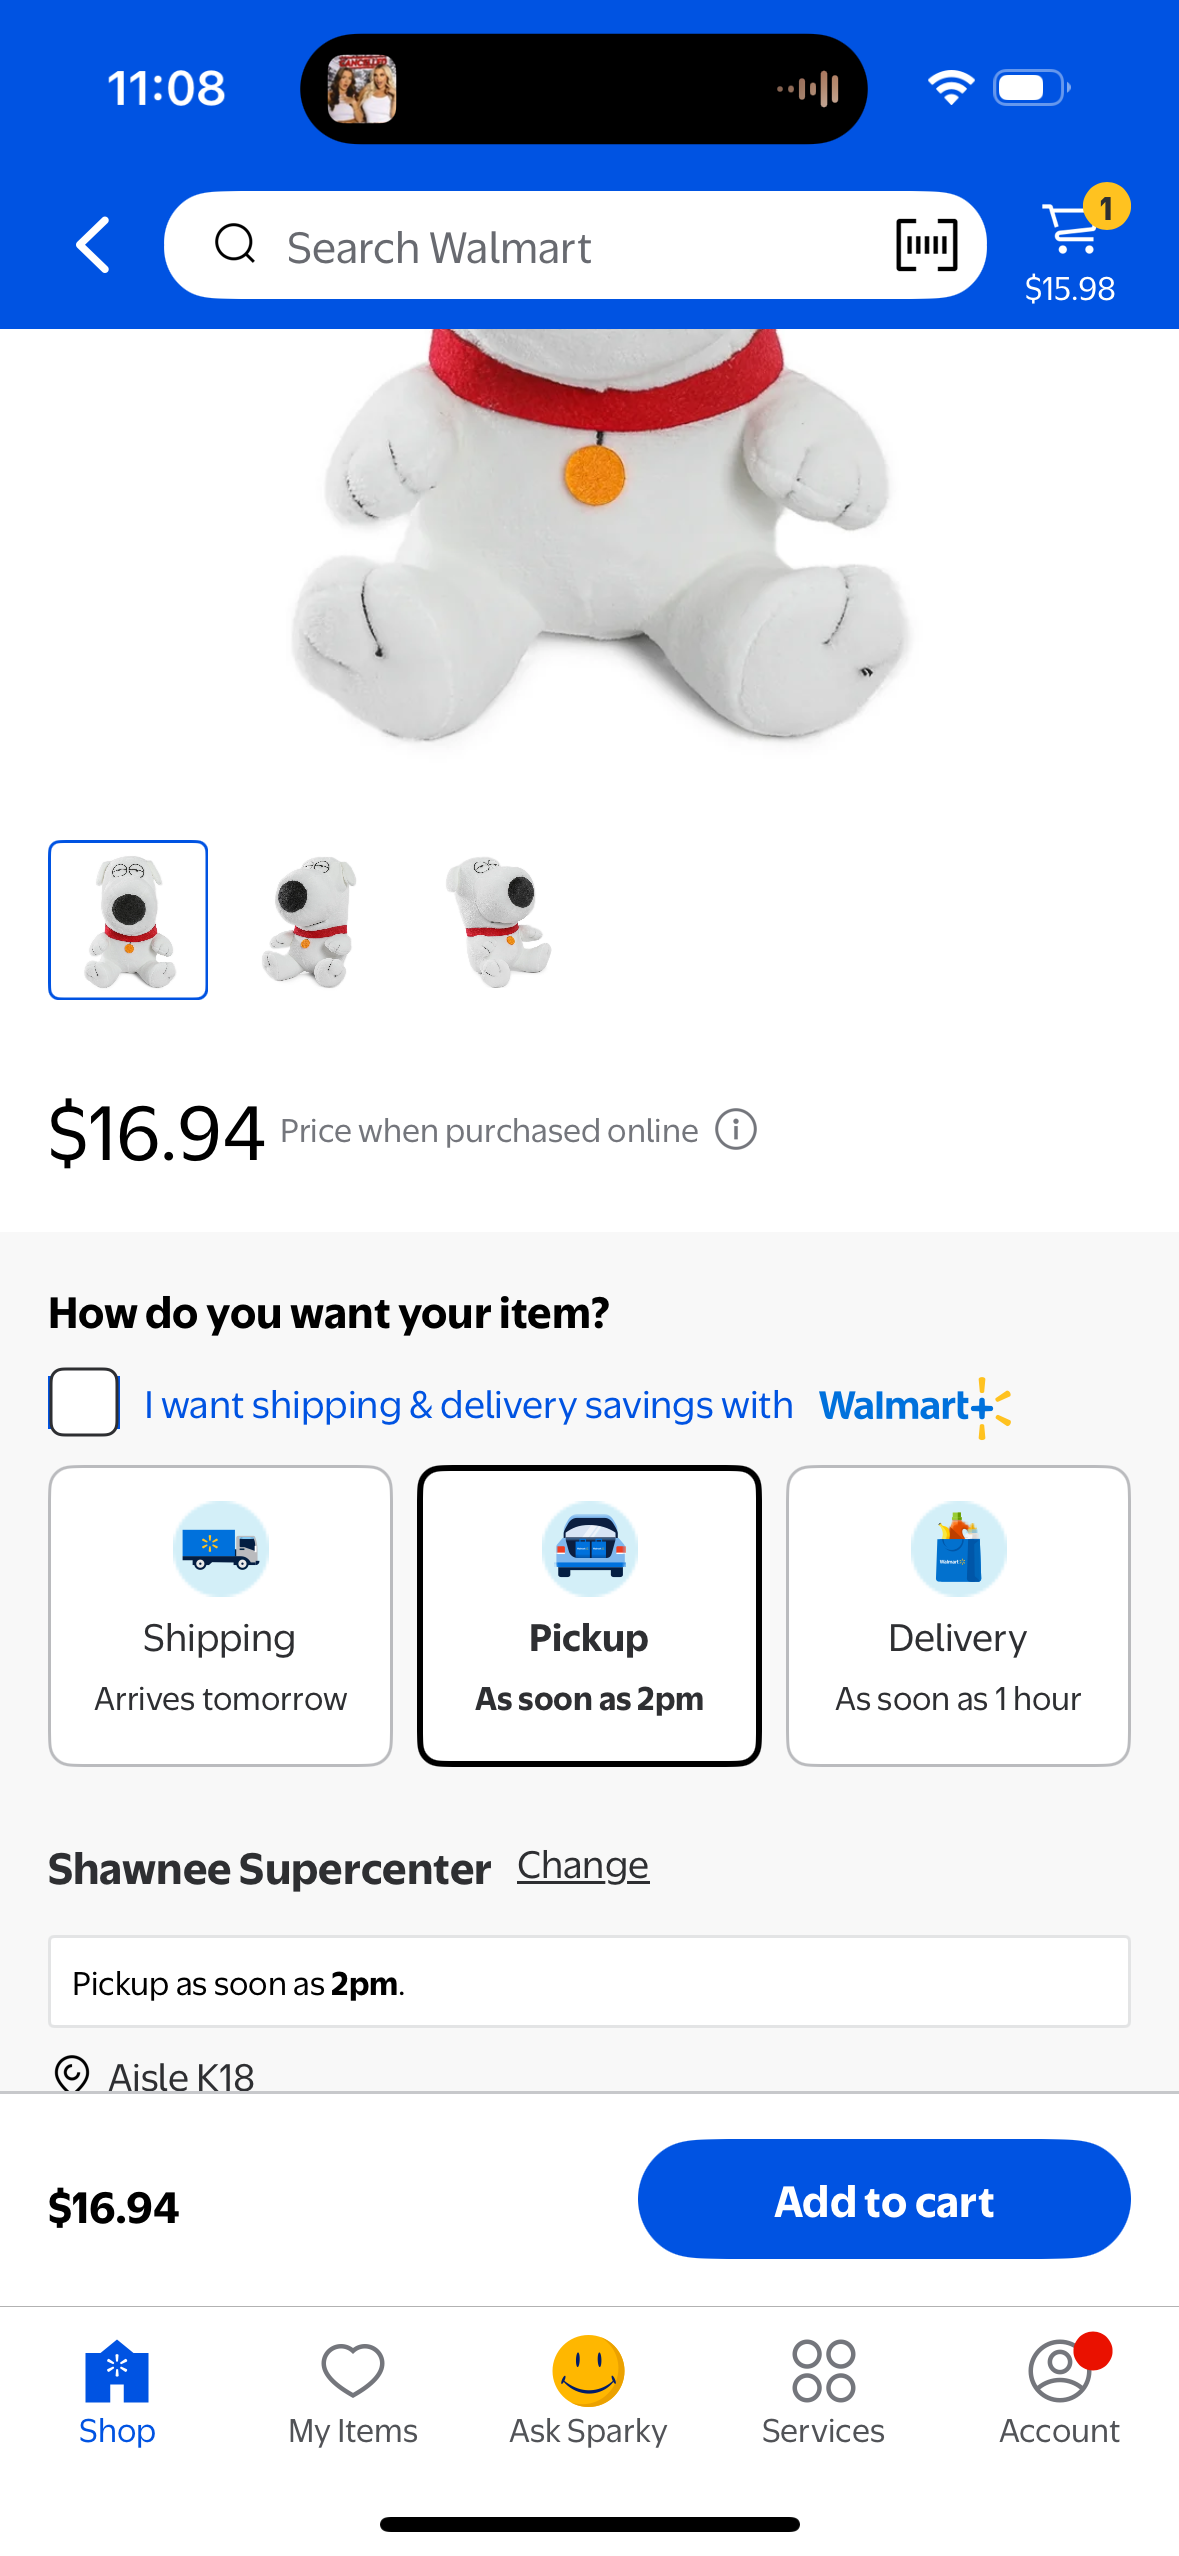Open Ask Sparky assistant
This screenshot has height=2556, width=1179.
[x=588, y=2391]
